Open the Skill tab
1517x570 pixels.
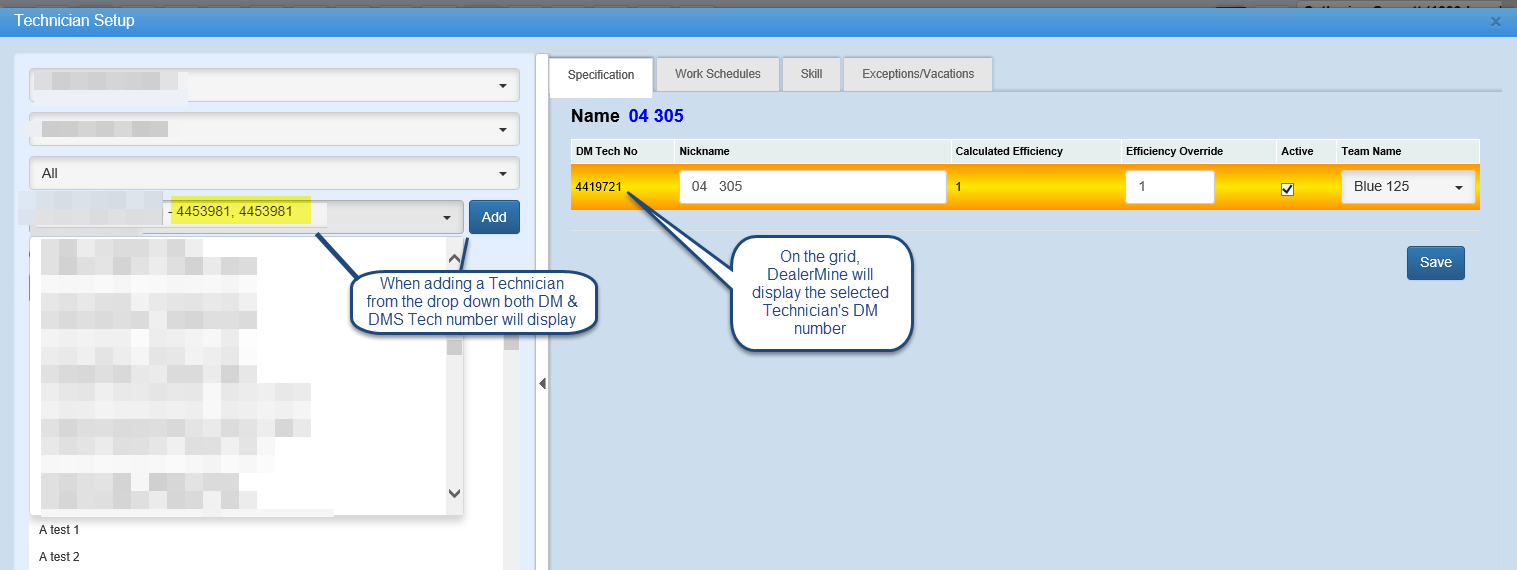coord(811,74)
